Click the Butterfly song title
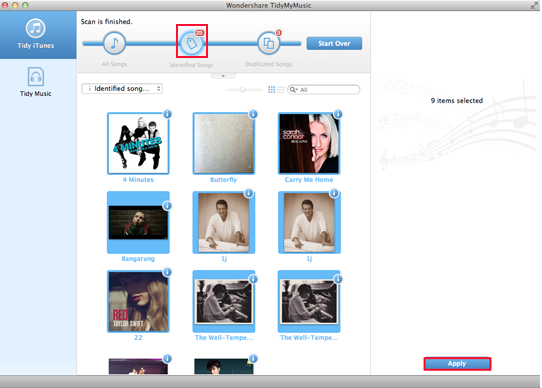542x388 pixels. [224, 180]
